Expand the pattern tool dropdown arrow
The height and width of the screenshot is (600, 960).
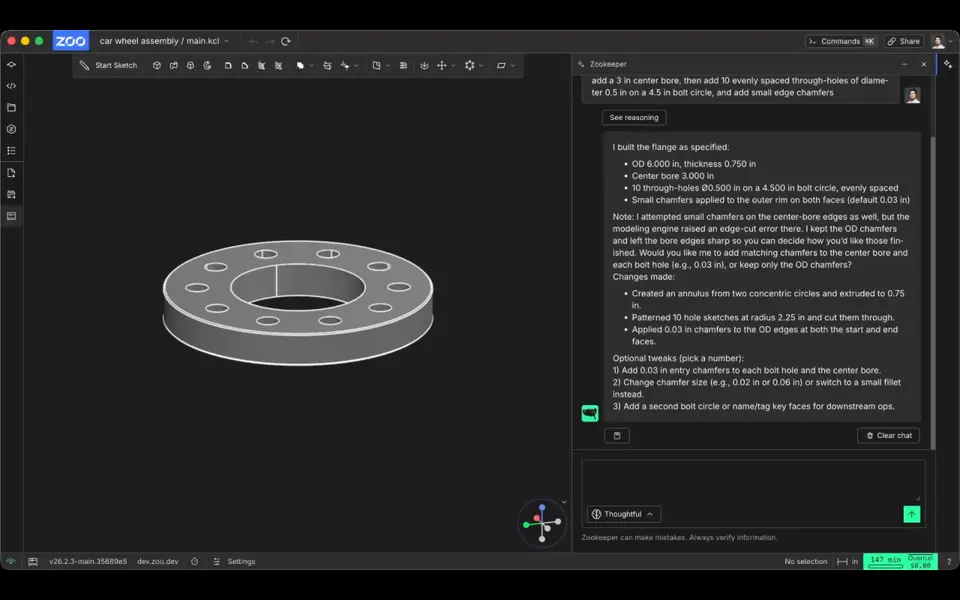tap(481, 66)
